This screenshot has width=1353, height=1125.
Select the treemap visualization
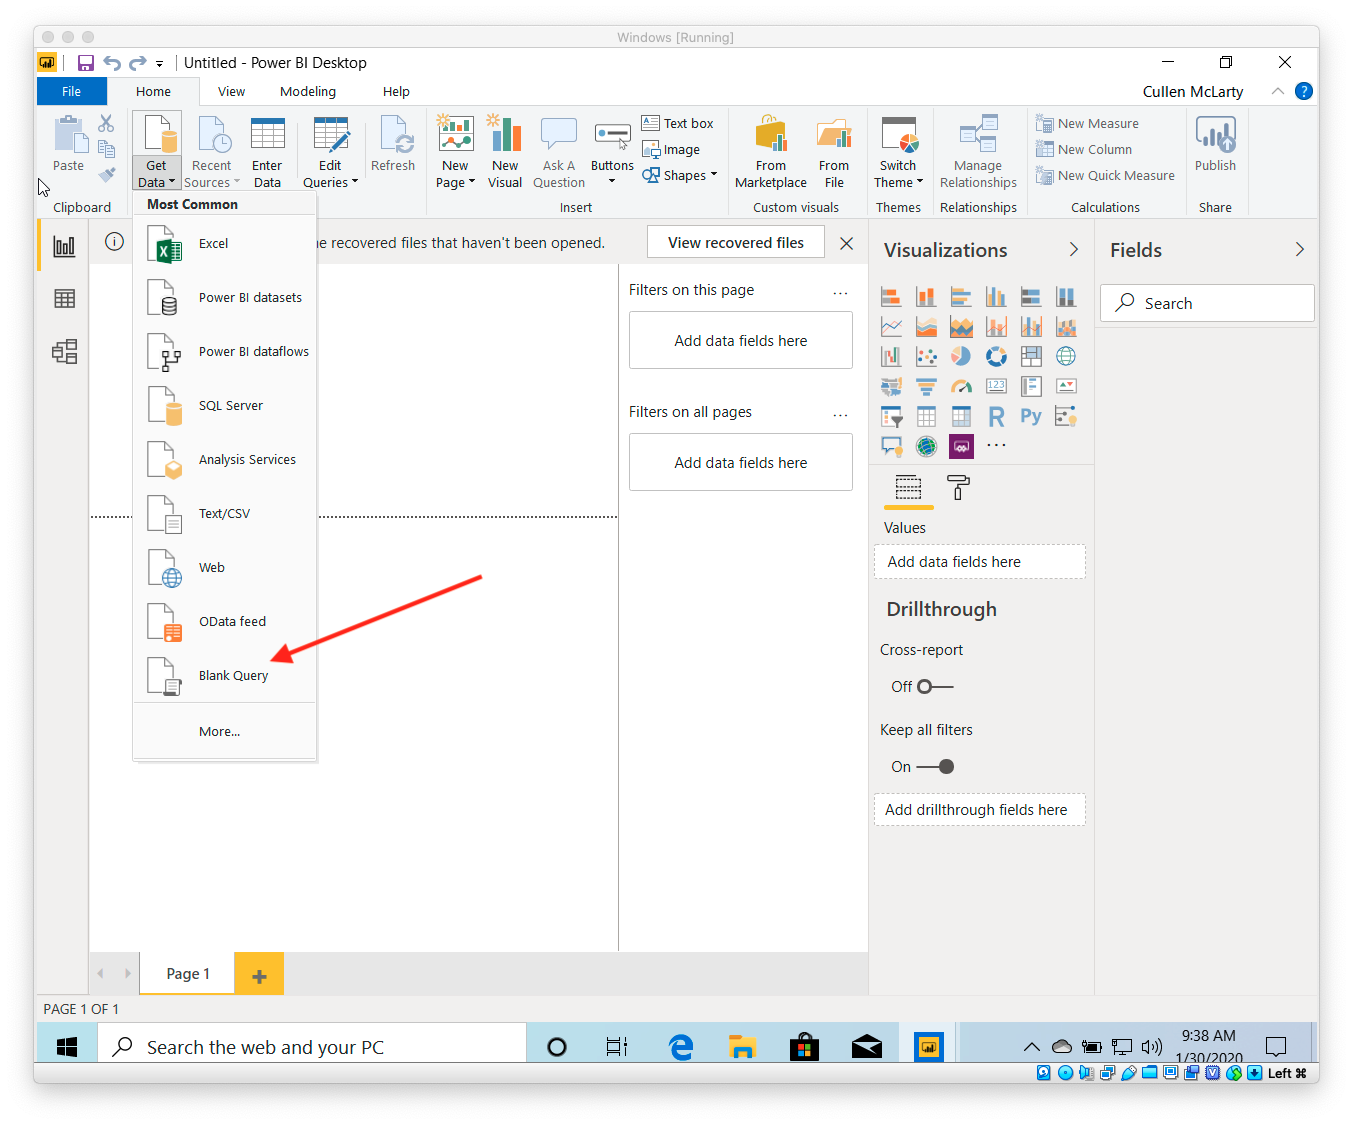[x=1031, y=356]
